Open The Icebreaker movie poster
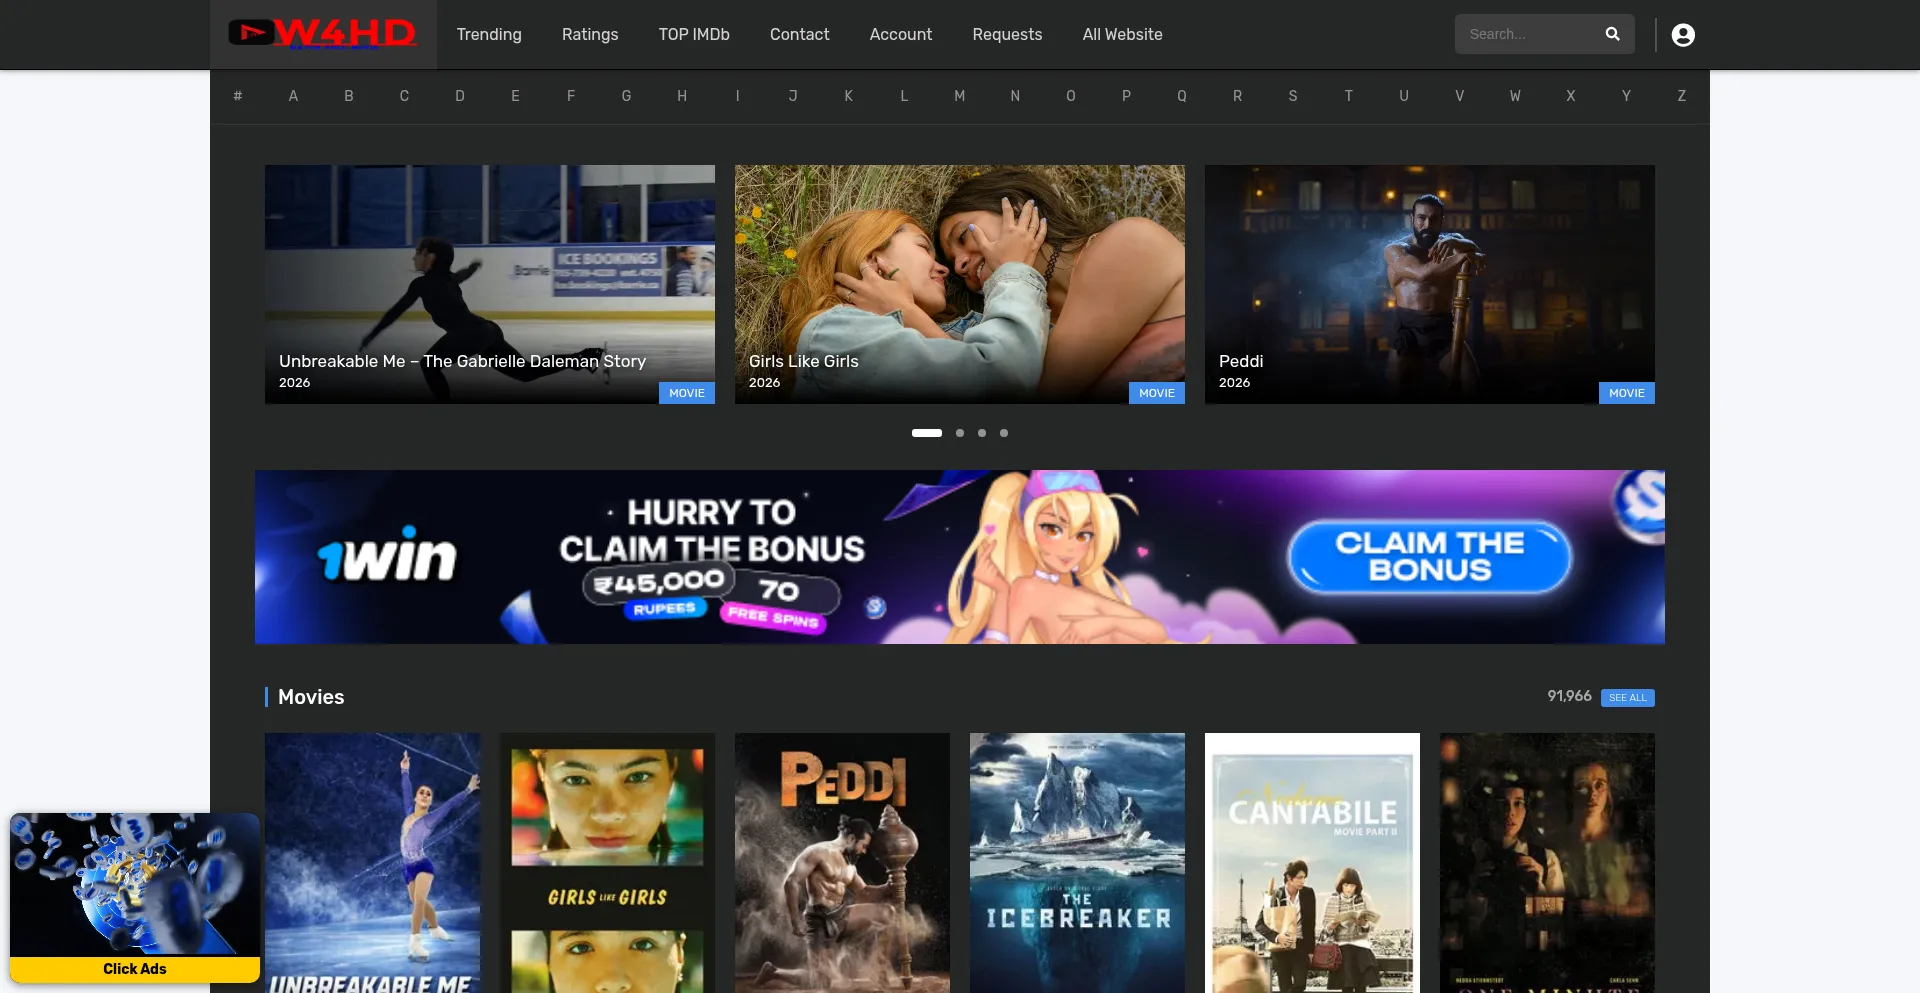Screen dimensions: 1920x993 tap(1077, 863)
